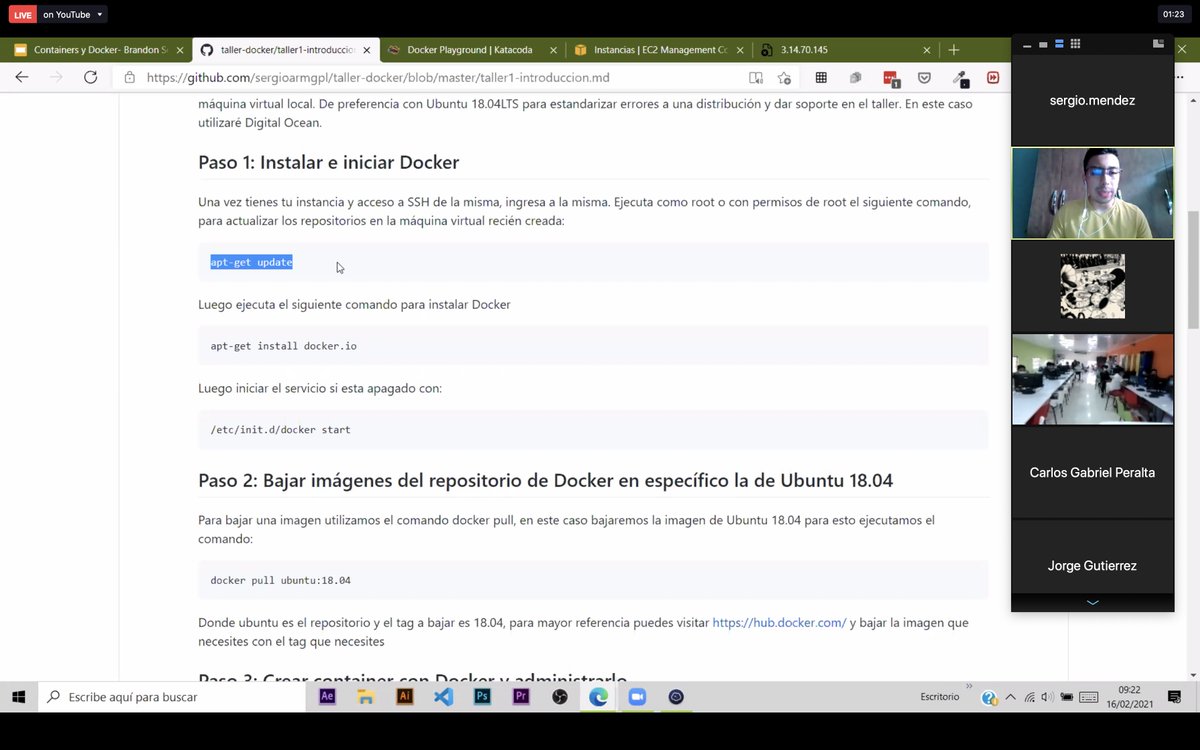
Task: Open the clock showing 09:22 16/02/2021
Action: point(1129,697)
